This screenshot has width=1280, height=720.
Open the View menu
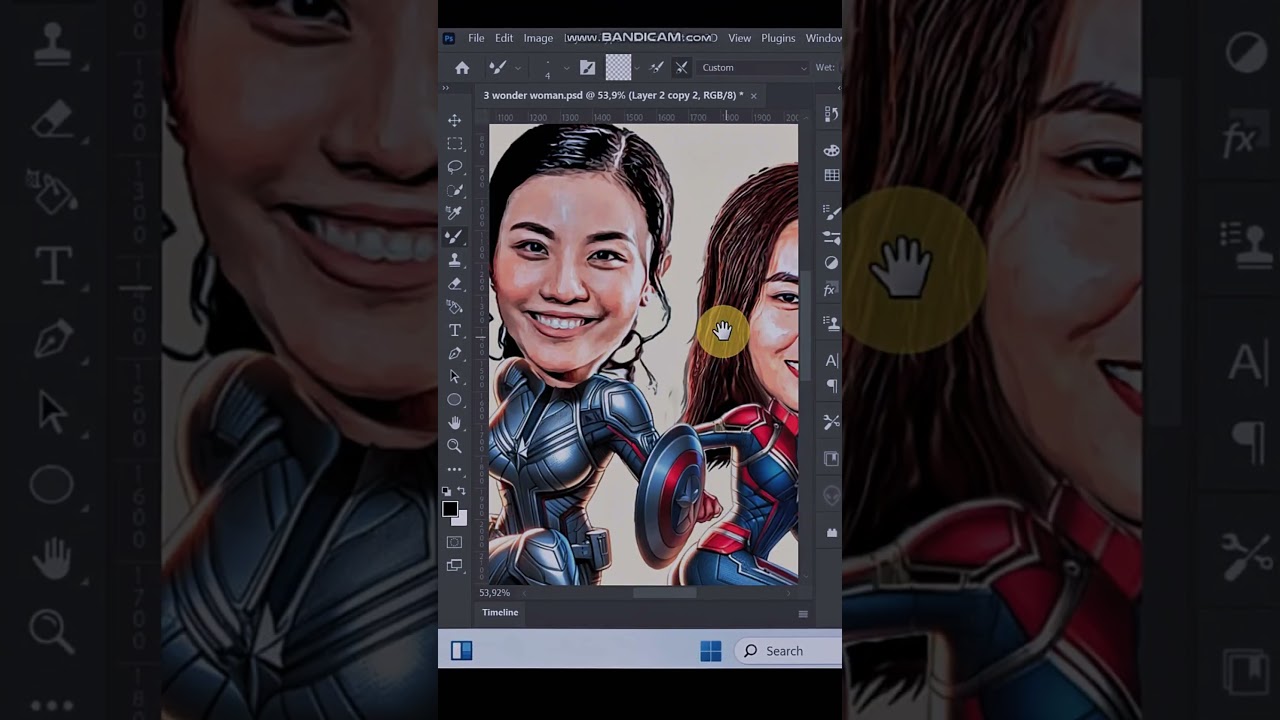coord(739,38)
